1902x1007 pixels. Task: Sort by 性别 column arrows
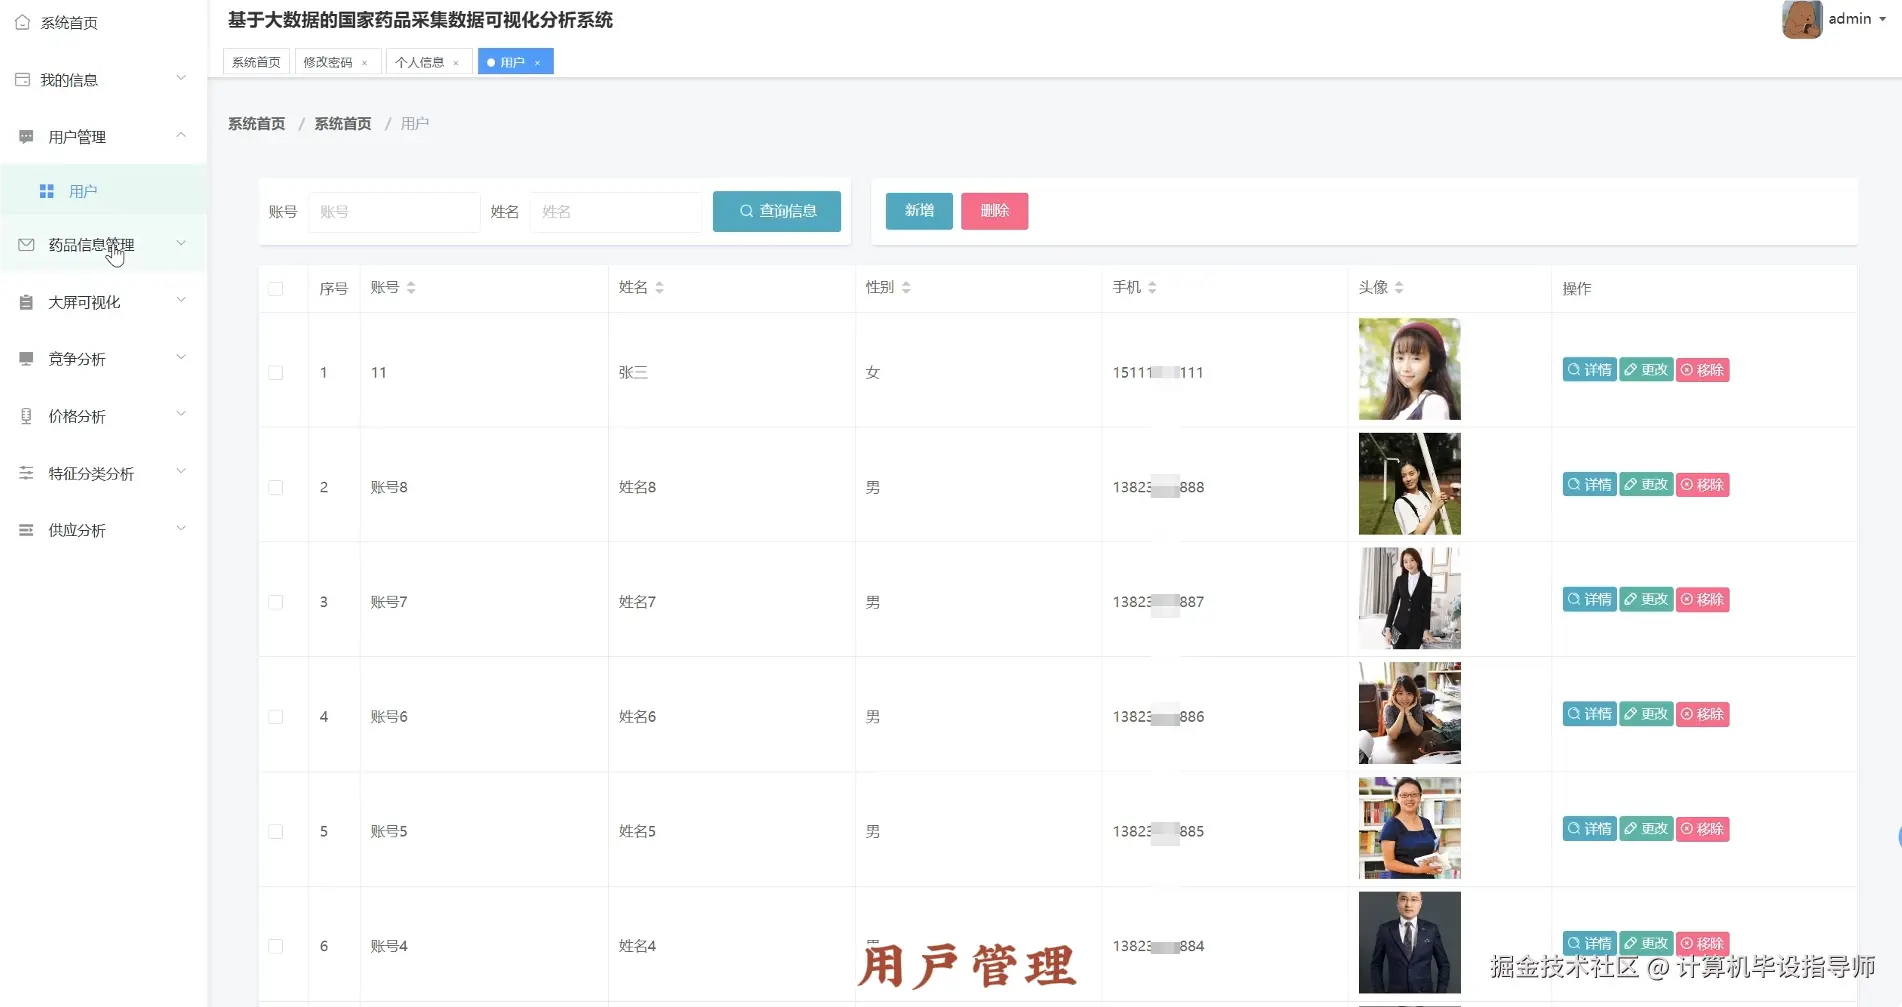click(906, 288)
